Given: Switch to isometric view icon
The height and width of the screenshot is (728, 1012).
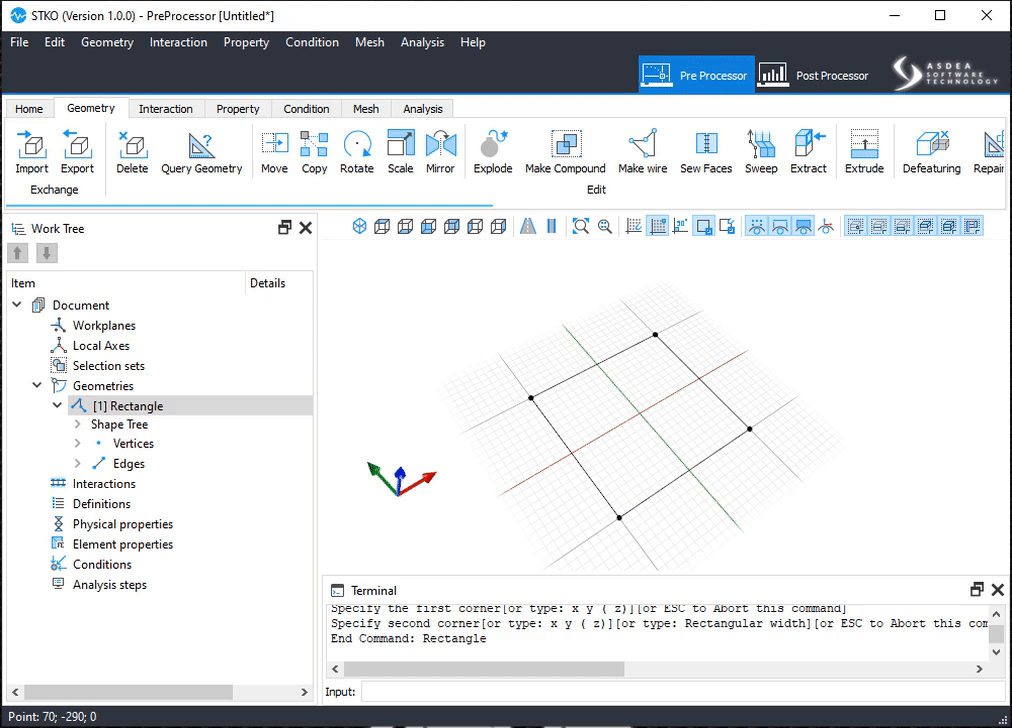Looking at the screenshot, I should pyautogui.click(x=359, y=227).
